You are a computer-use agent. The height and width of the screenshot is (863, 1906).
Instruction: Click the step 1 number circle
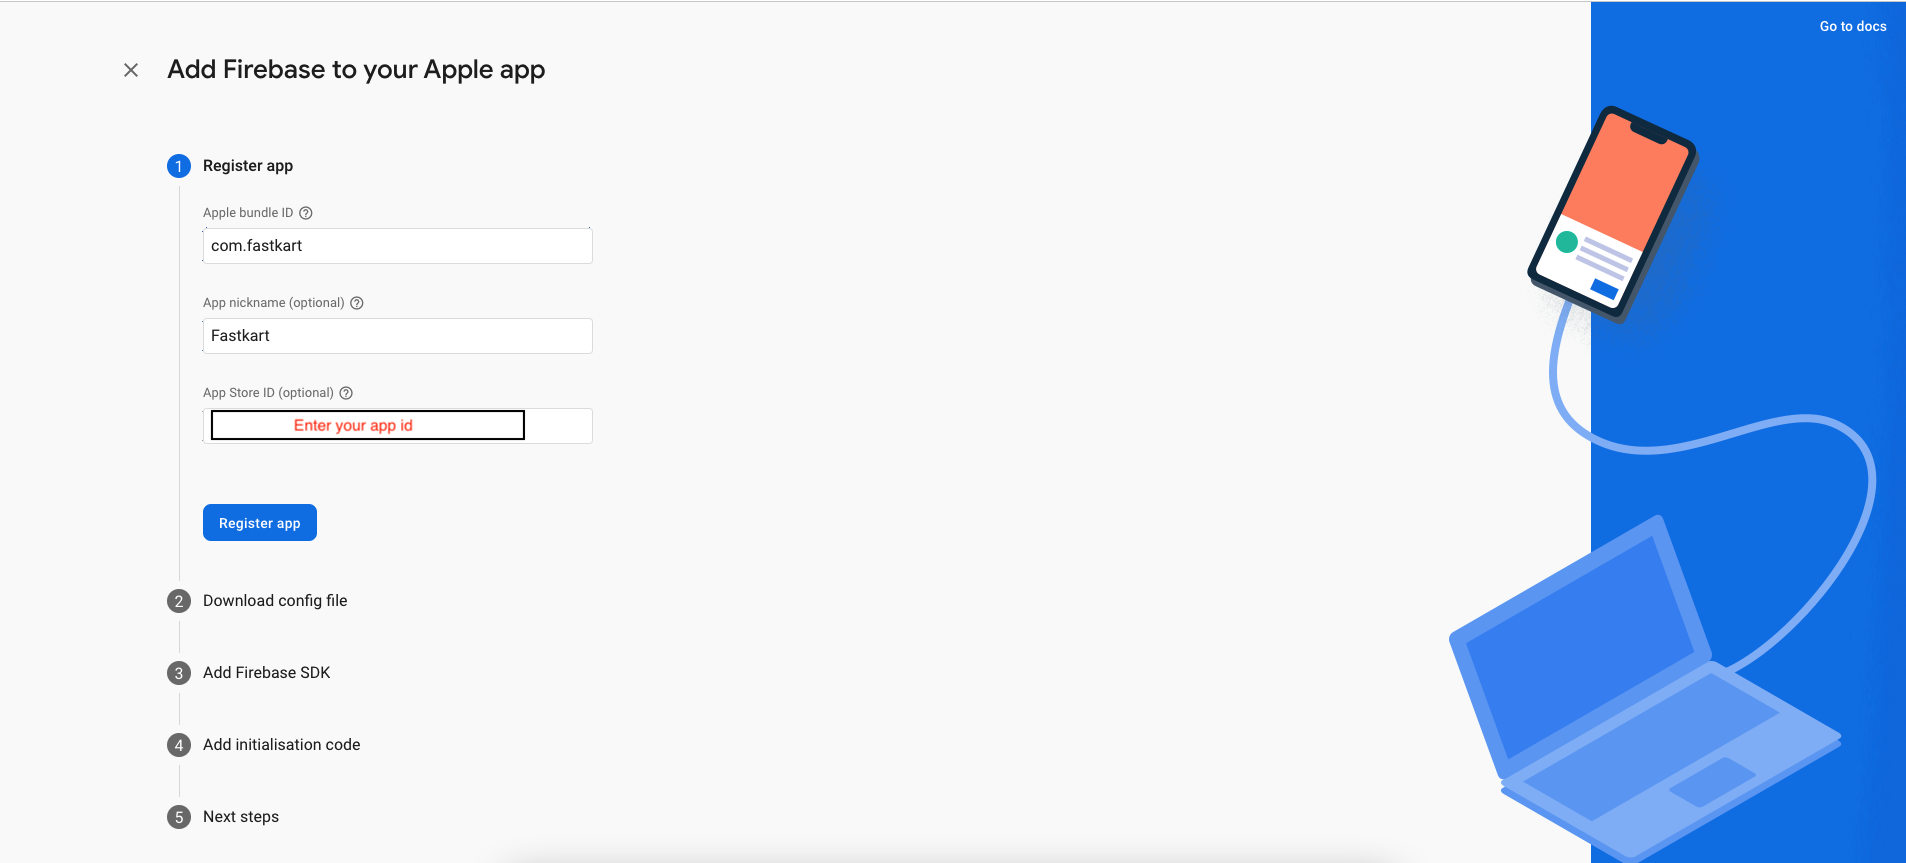(x=179, y=166)
